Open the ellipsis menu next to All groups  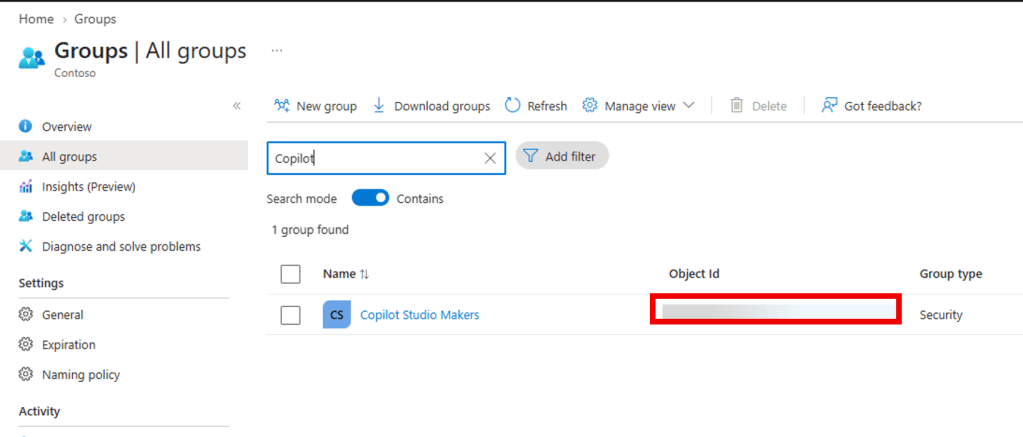click(277, 50)
